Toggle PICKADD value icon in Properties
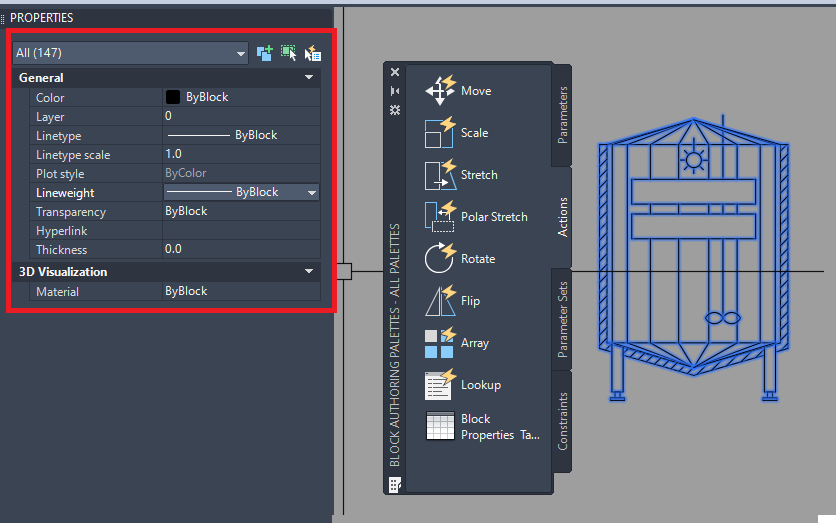Screen dimensions: 836x523 point(265,53)
